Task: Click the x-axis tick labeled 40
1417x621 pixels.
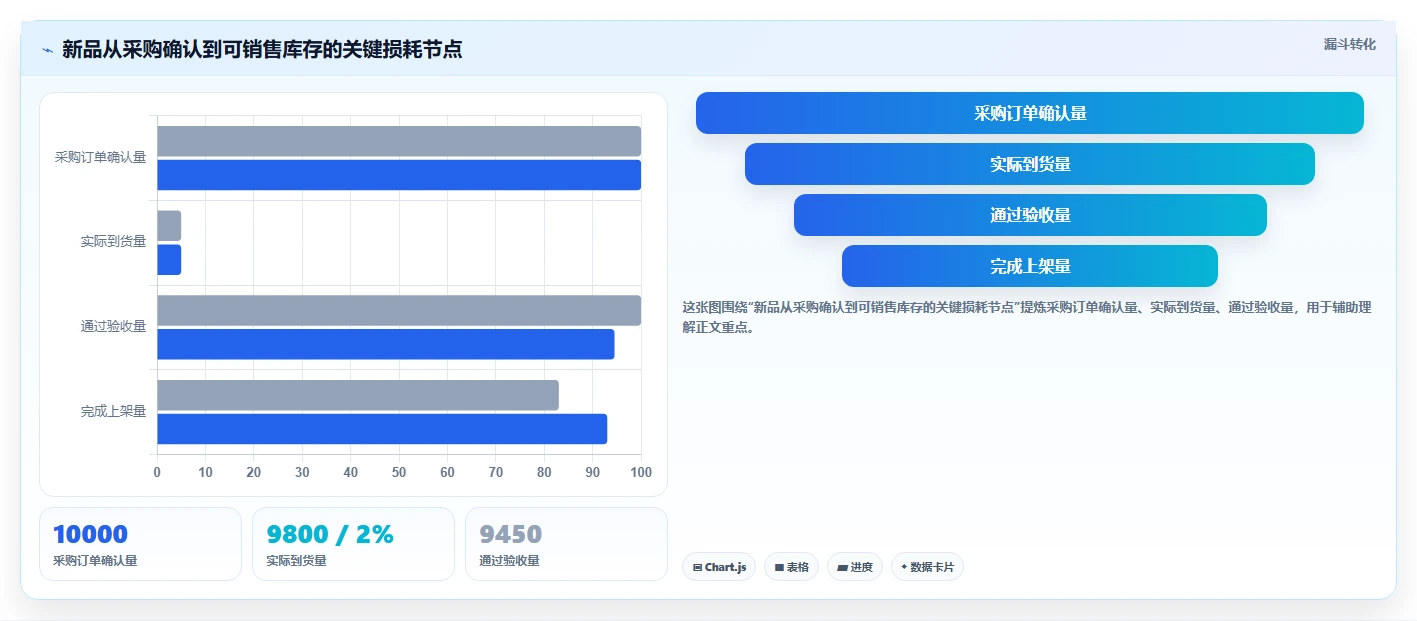Action: tap(350, 472)
